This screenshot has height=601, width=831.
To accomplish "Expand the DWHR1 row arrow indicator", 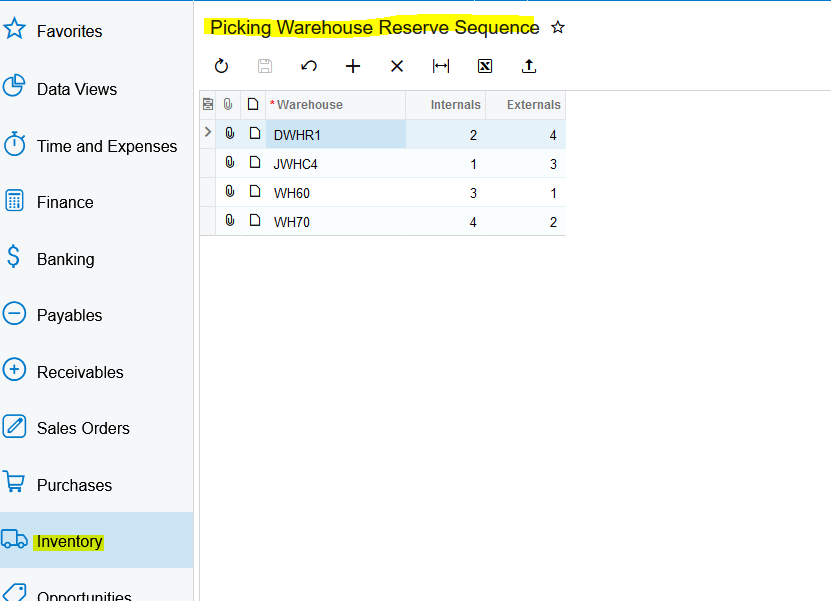I will [x=208, y=132].
